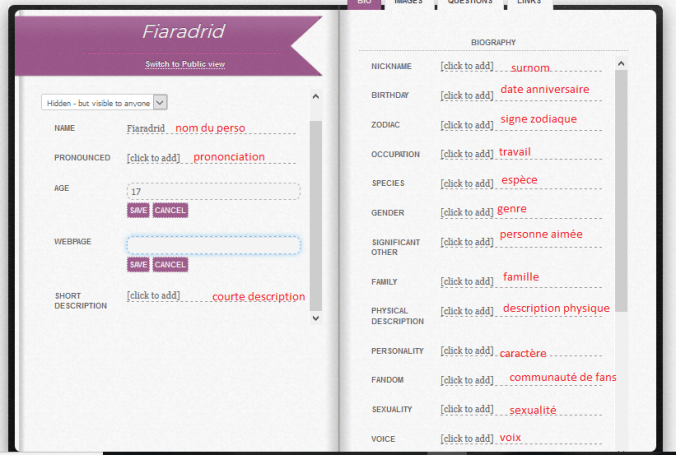Add a Short Description entry
The width and height of the screenshot is (676, 455).
pos(153,295)
